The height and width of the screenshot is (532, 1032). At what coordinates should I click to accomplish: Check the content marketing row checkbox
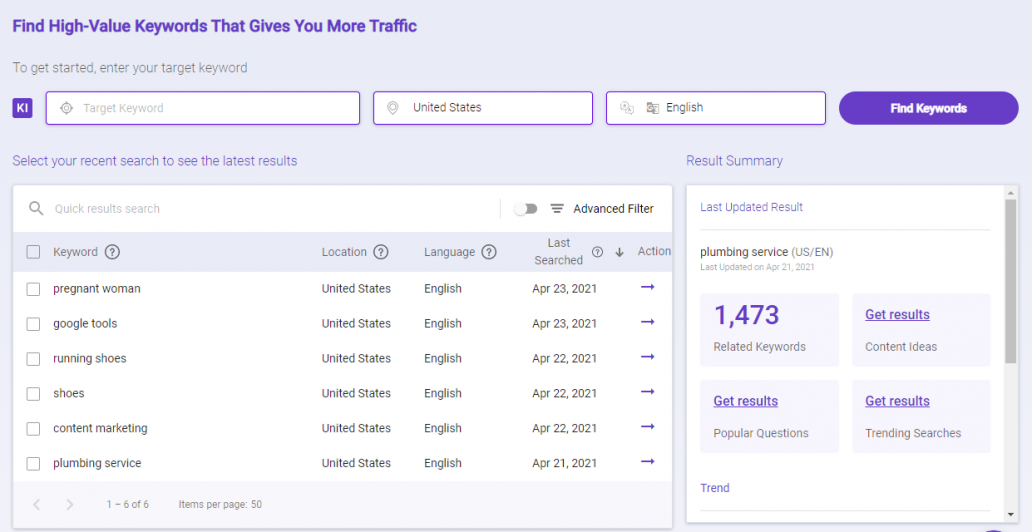click(33, 429)
